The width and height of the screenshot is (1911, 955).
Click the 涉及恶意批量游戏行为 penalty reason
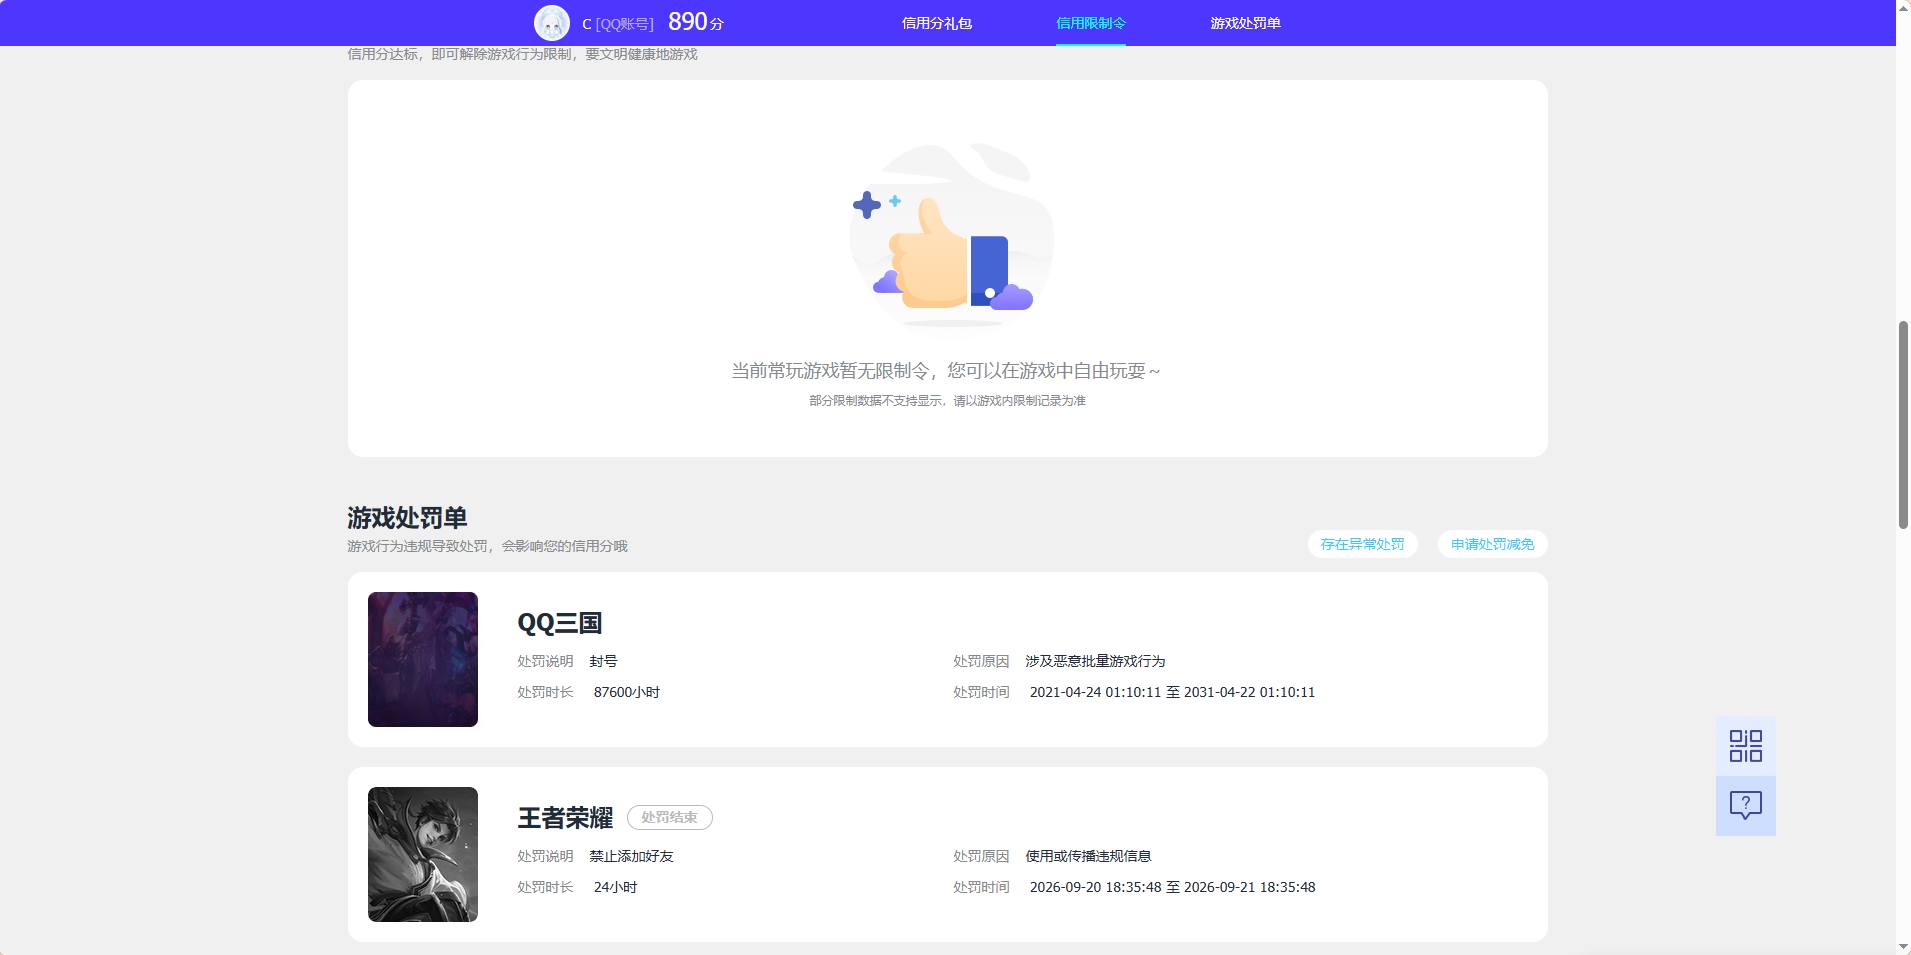coord(1095,661)
